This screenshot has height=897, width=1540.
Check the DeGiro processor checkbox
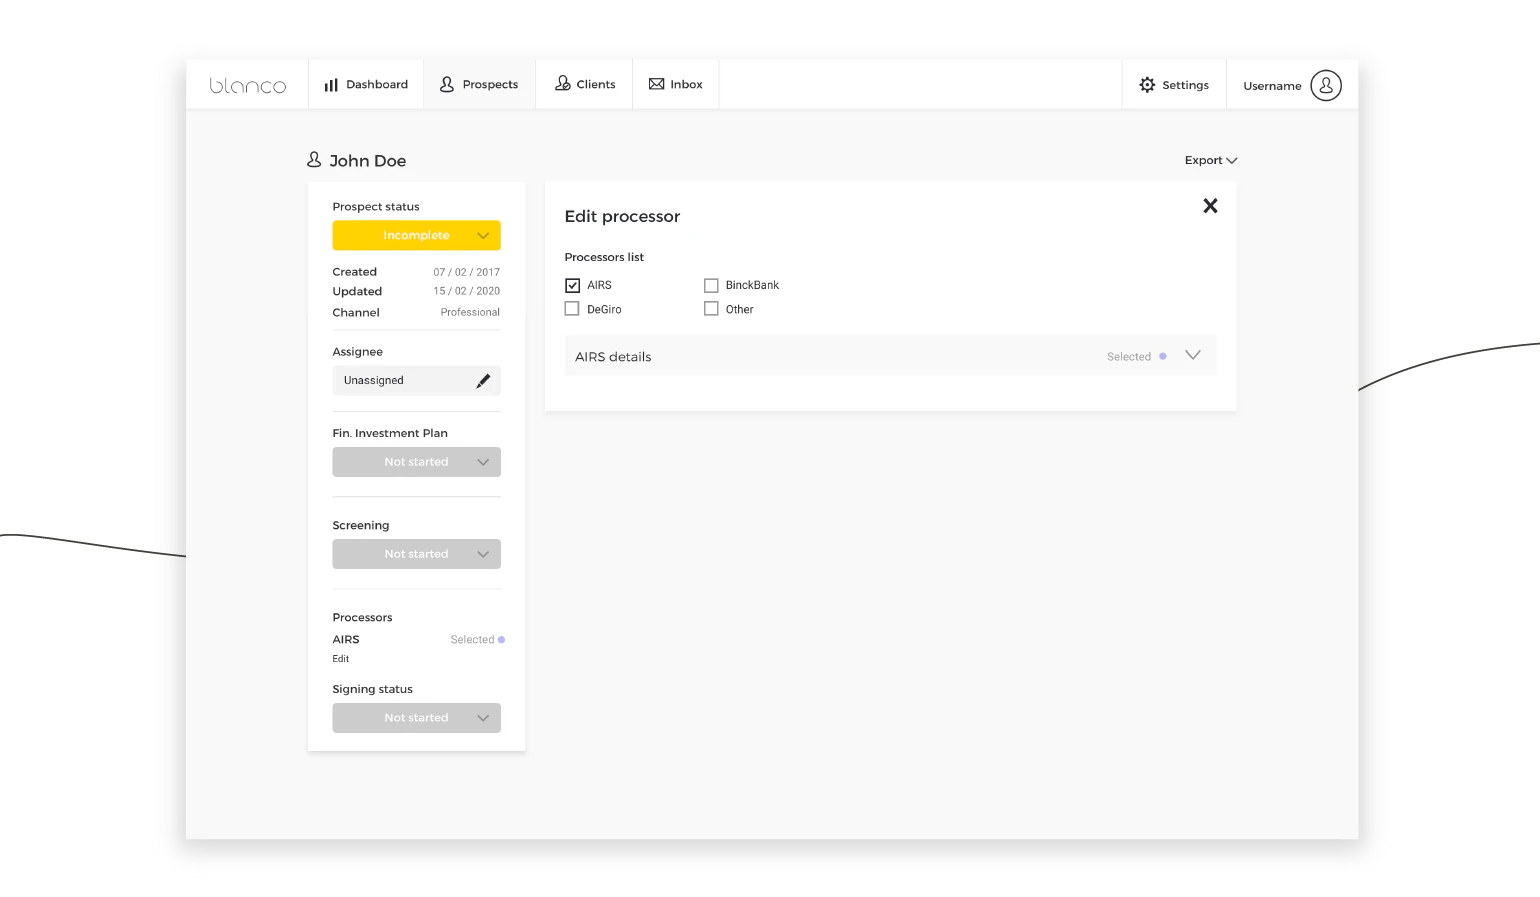tap(572, 309)
